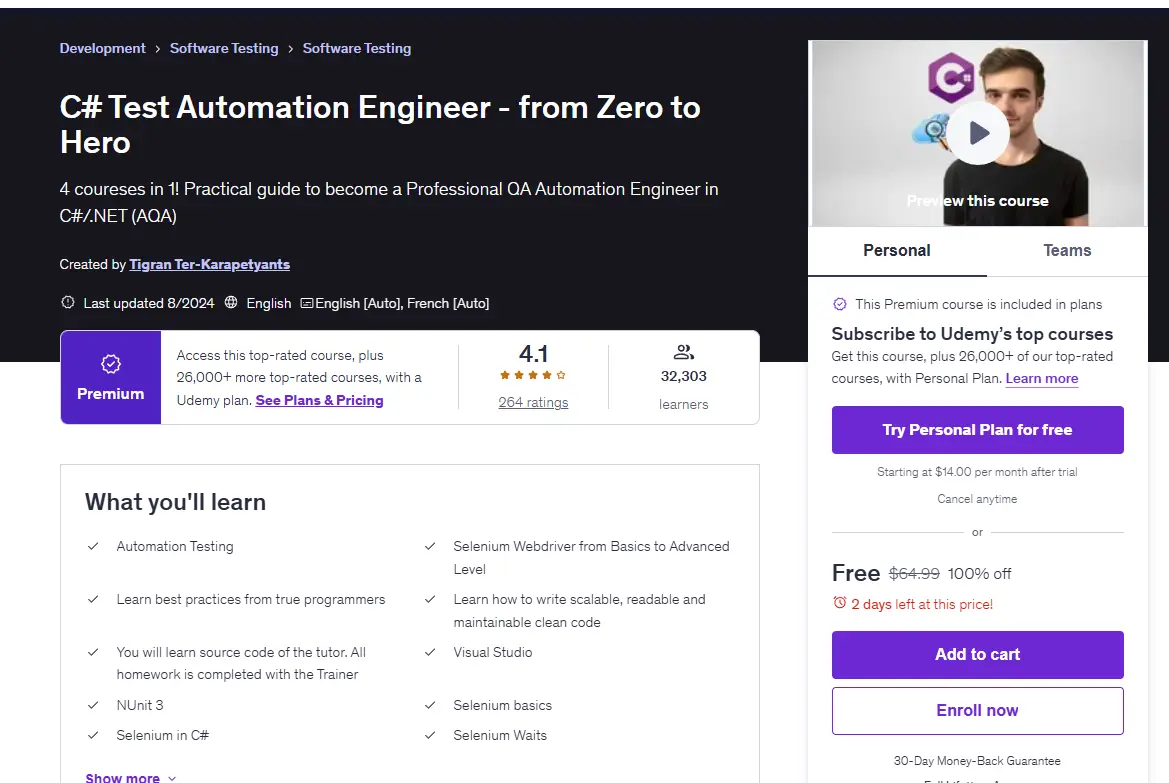Click the closed captions icon
The width and height of the screenshot is (1169, 783).
[x=306, y=304]
